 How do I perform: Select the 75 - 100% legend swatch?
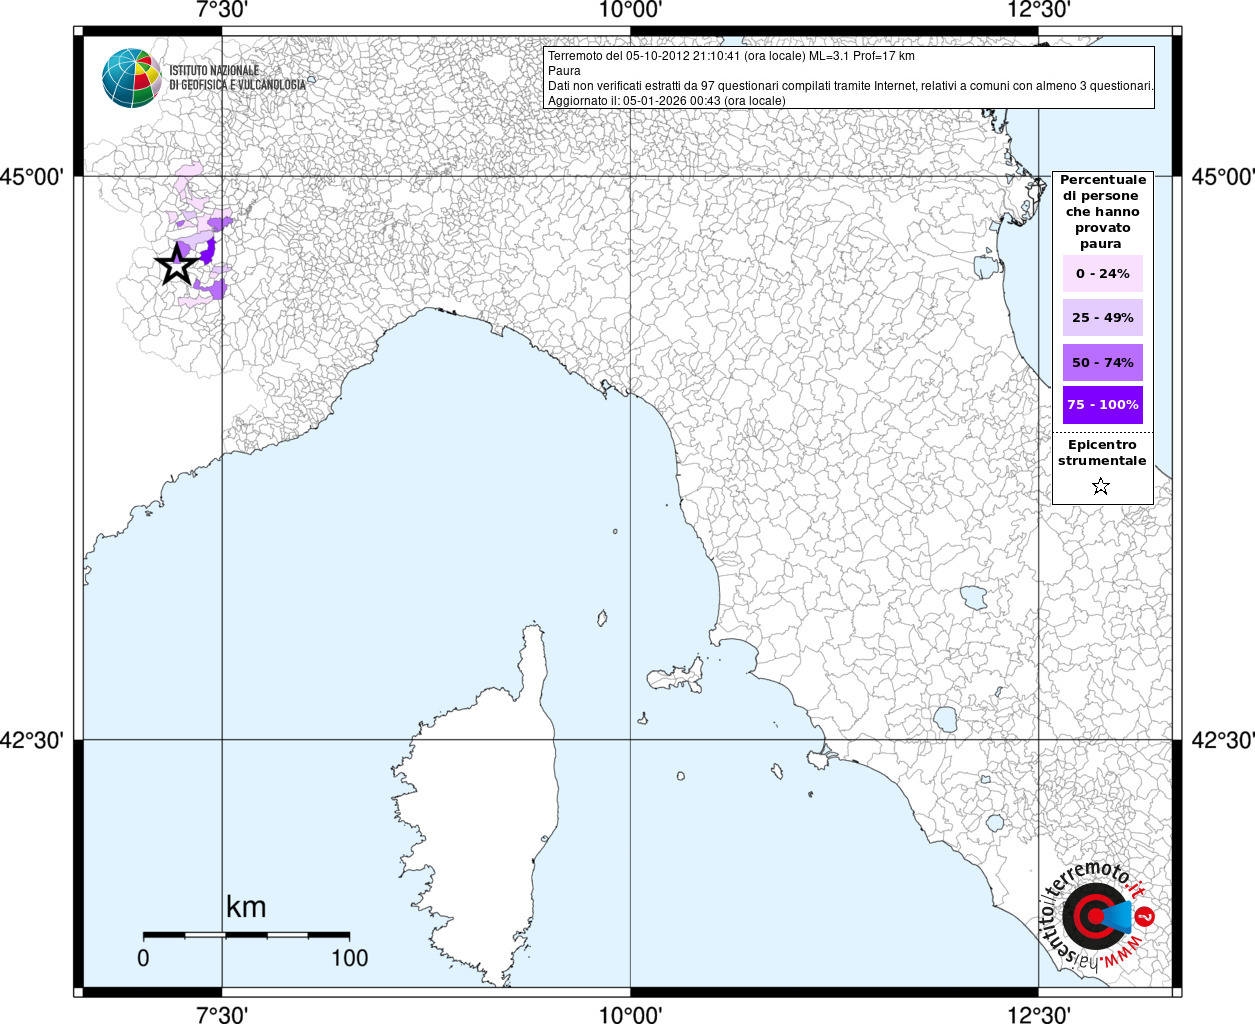pos(1102,405)
